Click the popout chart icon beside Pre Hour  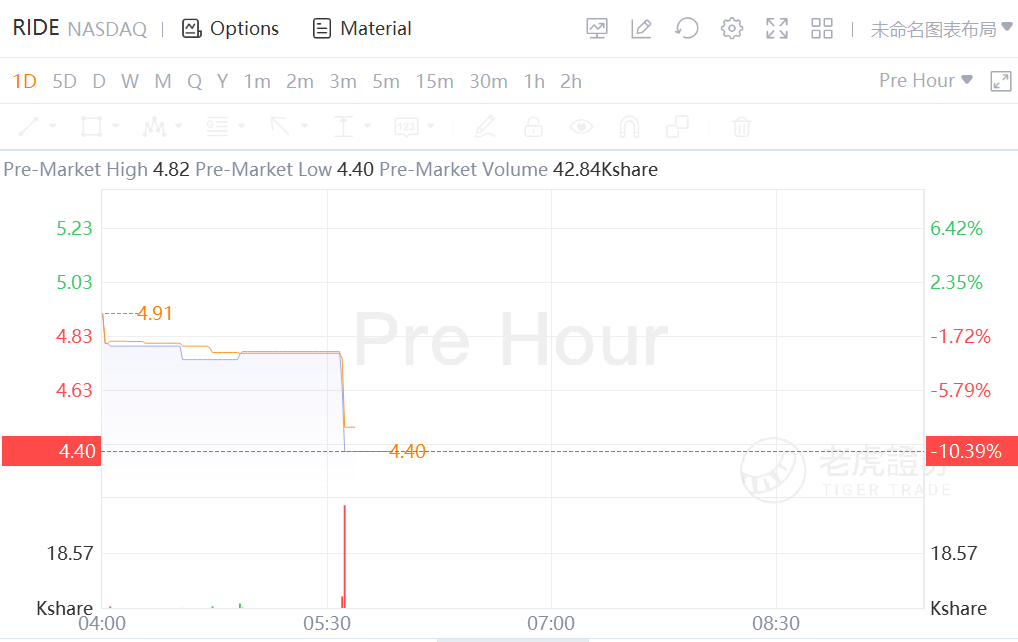1000,81
